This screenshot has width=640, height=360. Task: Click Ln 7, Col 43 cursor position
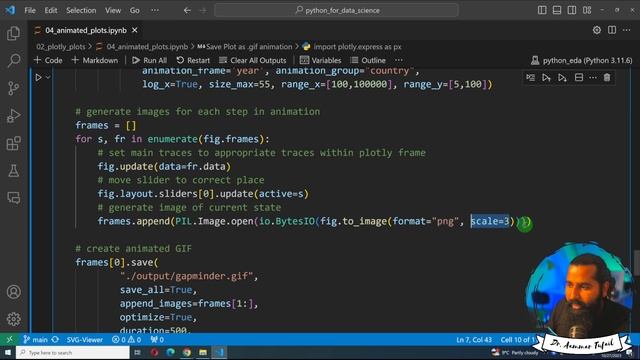click(474, 340)
